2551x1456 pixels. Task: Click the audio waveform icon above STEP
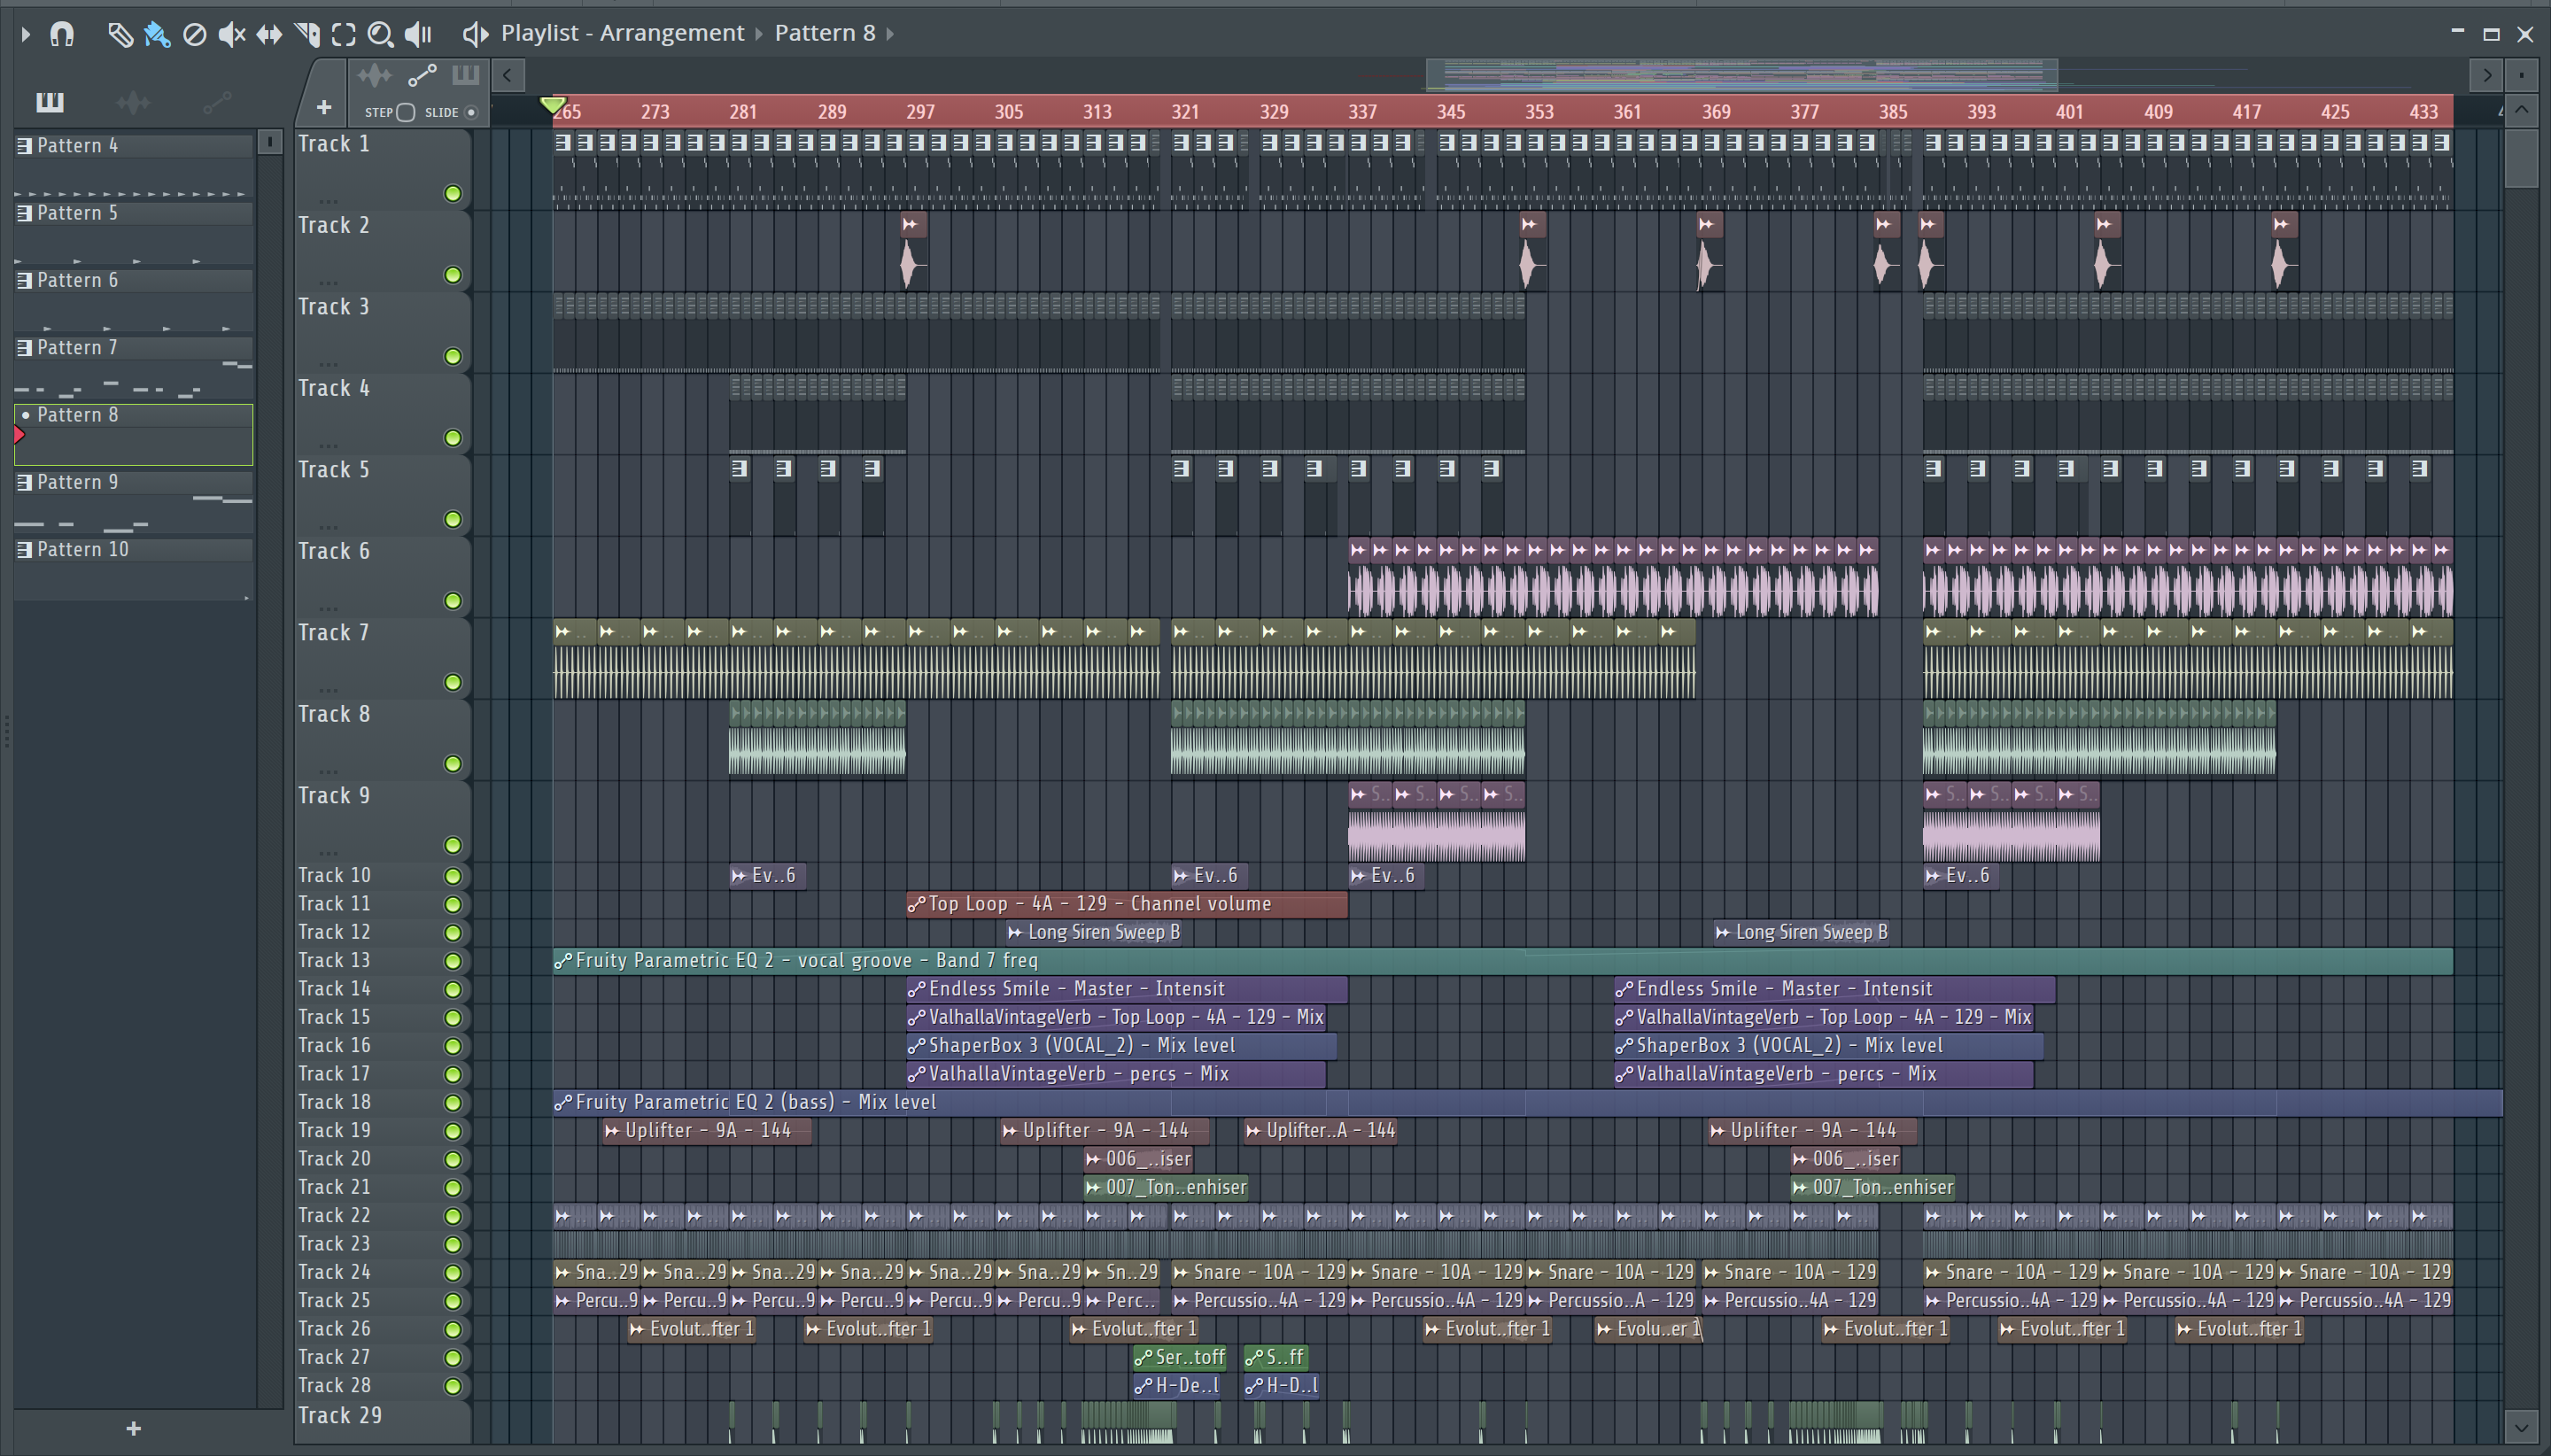pyautogui.click(x=375, y=76)
